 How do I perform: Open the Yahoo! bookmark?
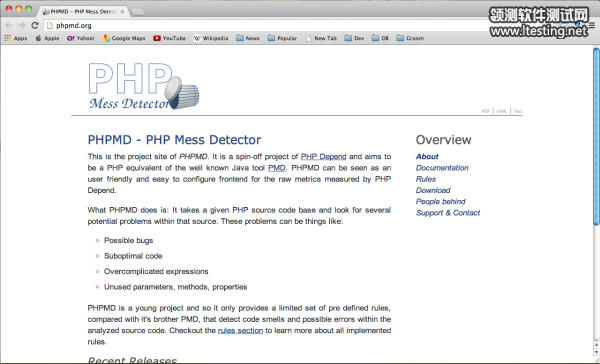[80, 38]
